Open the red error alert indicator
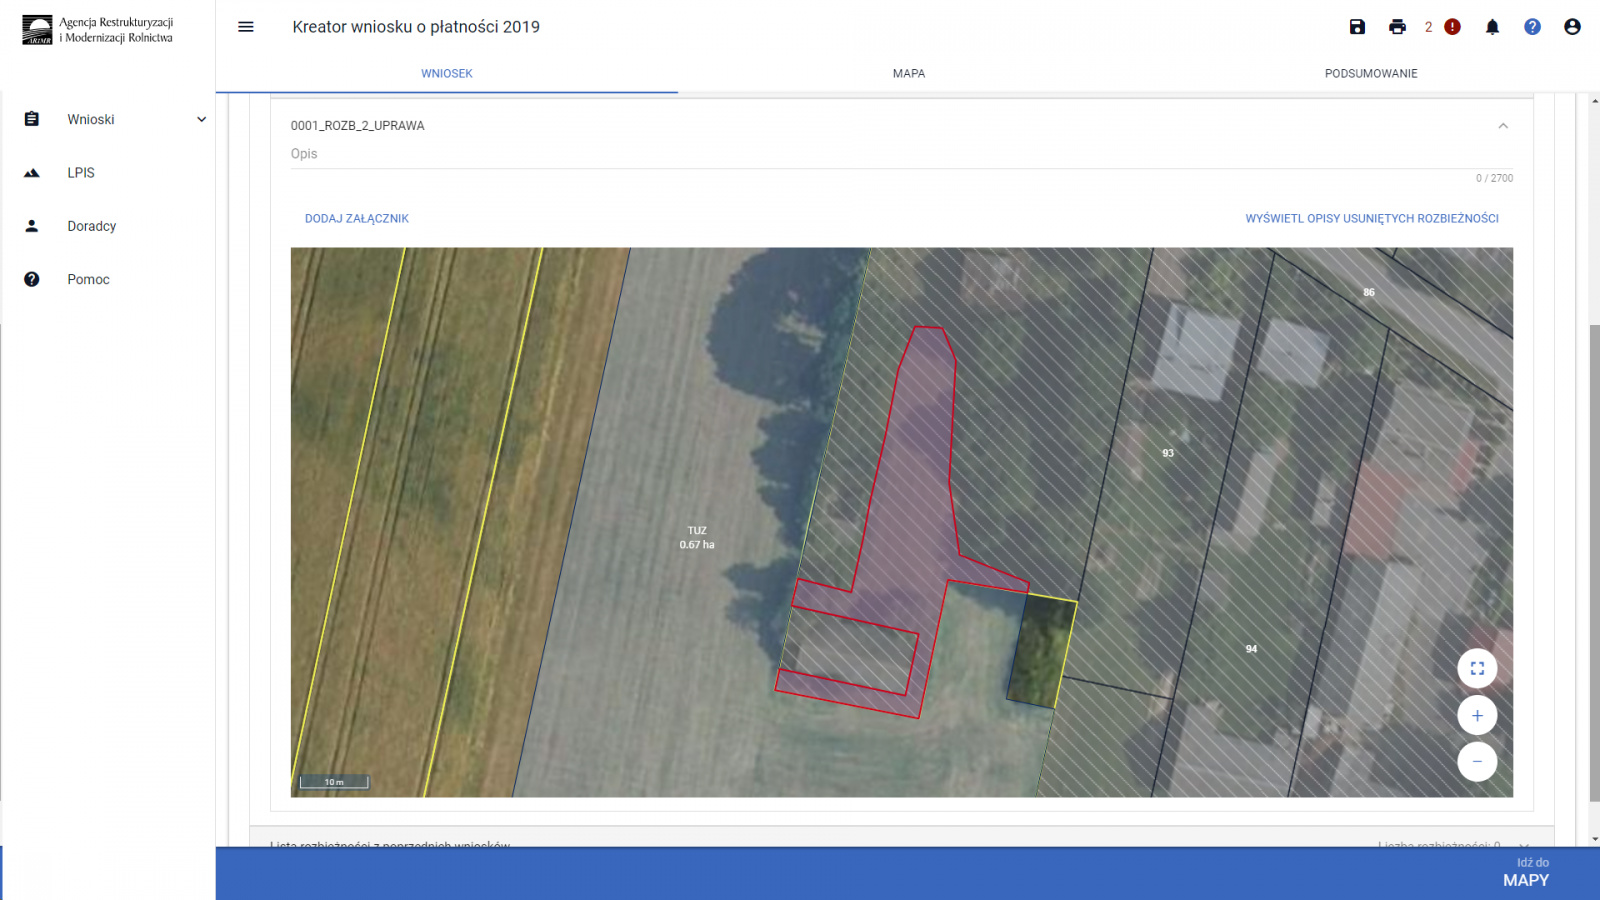 (1452, 27)
